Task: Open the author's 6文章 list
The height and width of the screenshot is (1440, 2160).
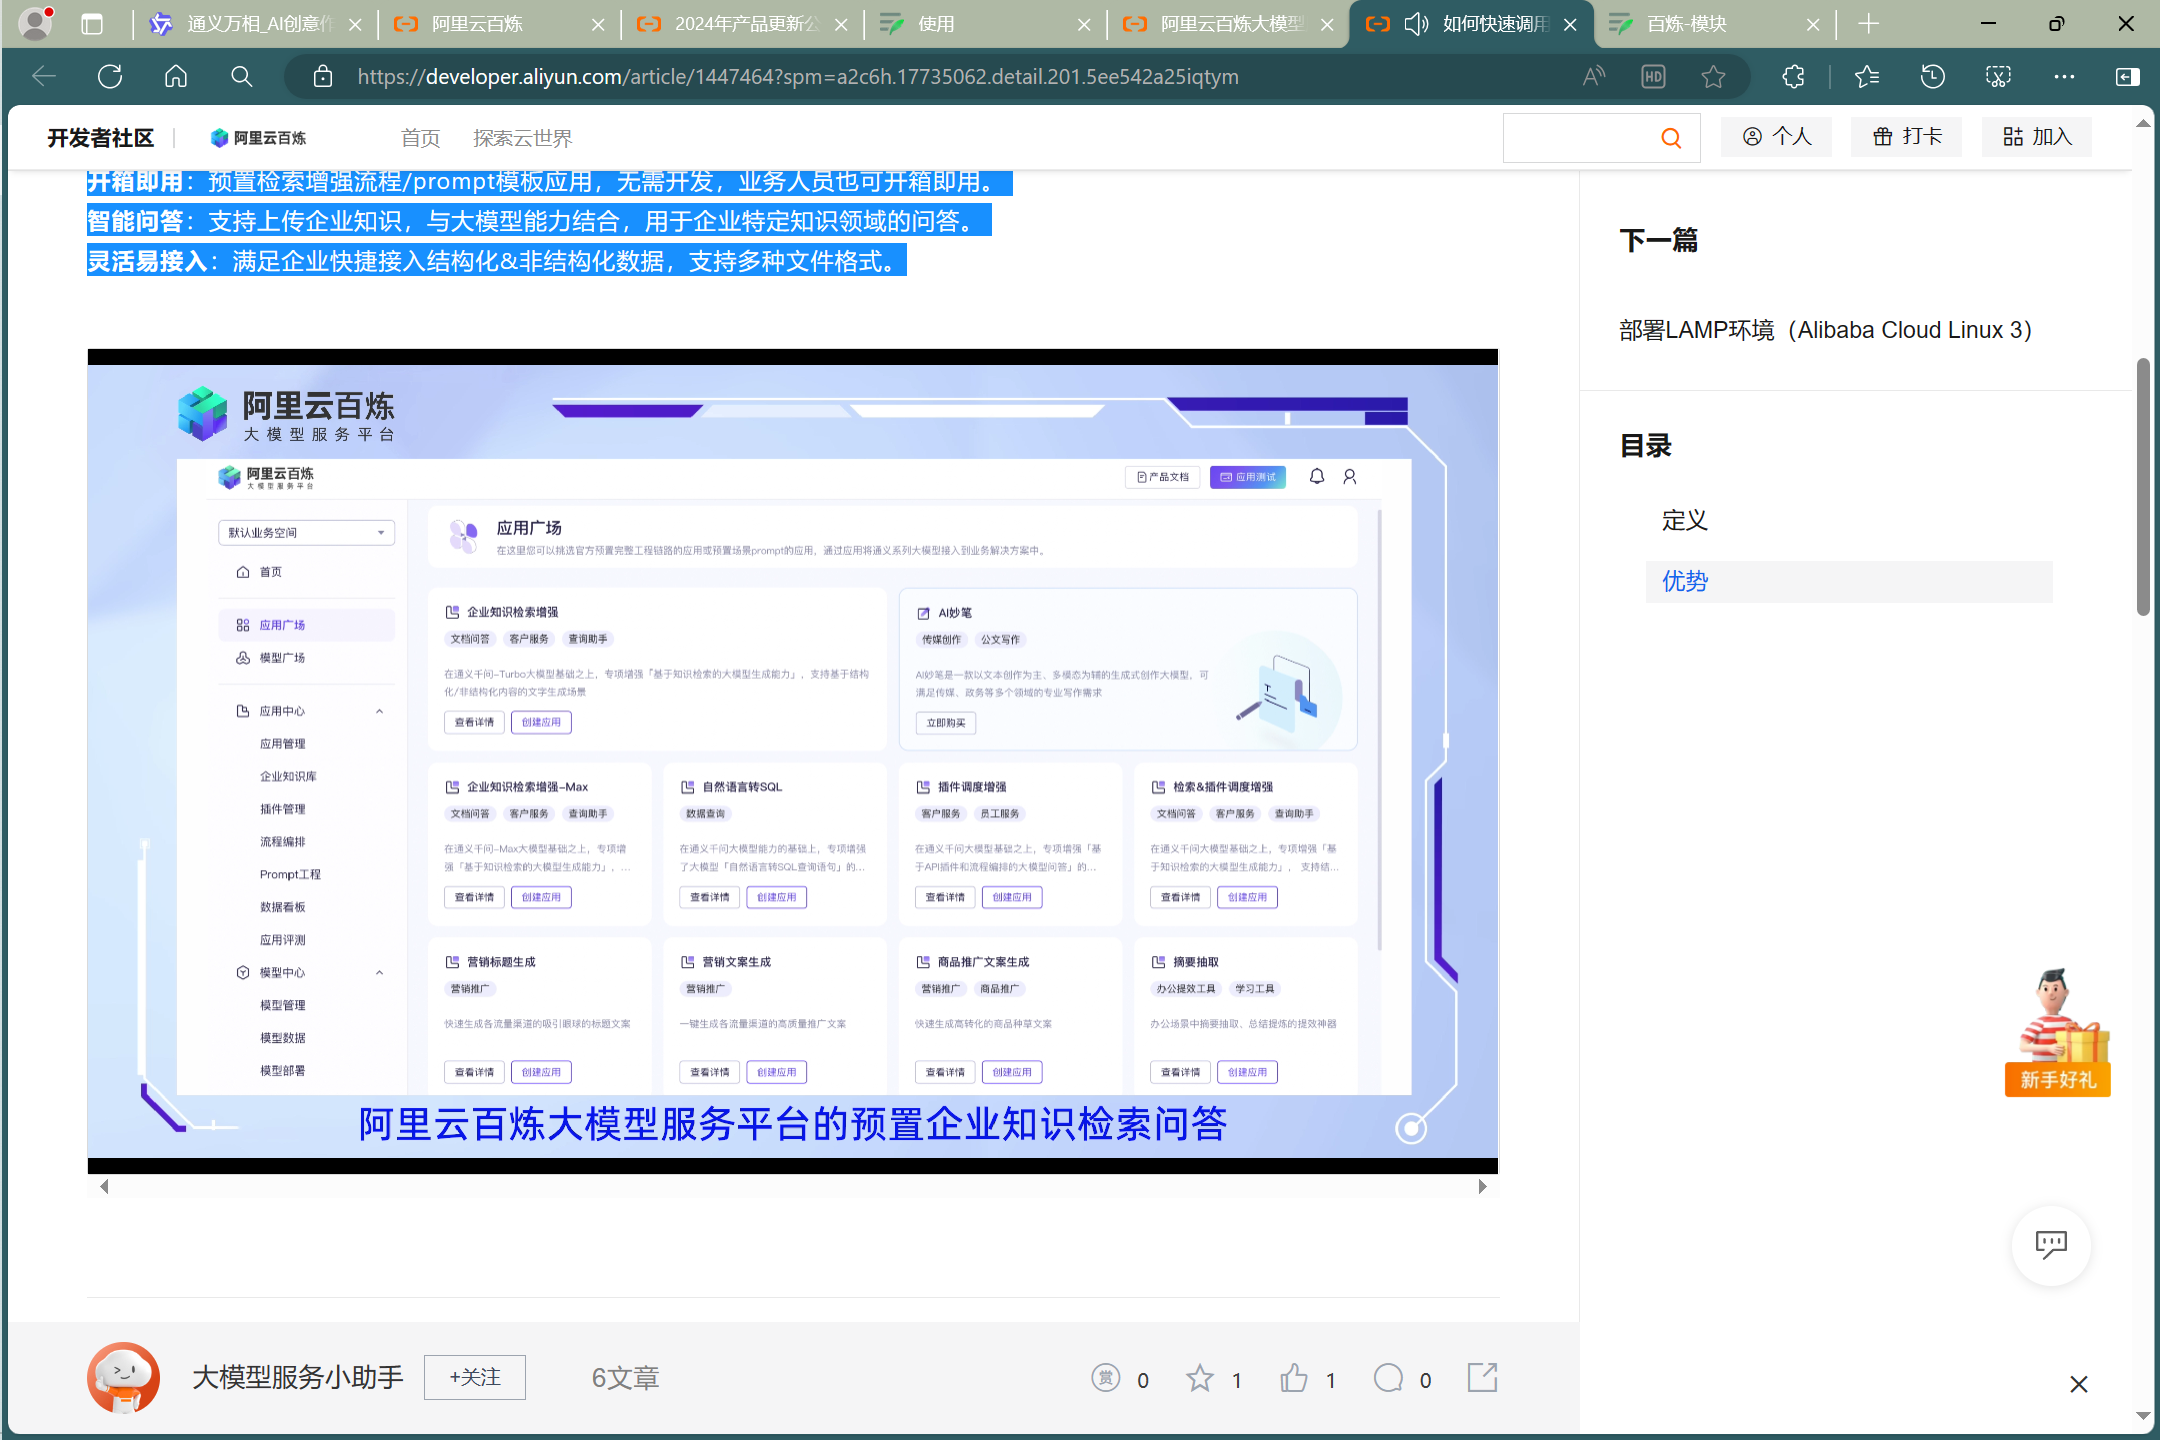Action: (625, 1378)
